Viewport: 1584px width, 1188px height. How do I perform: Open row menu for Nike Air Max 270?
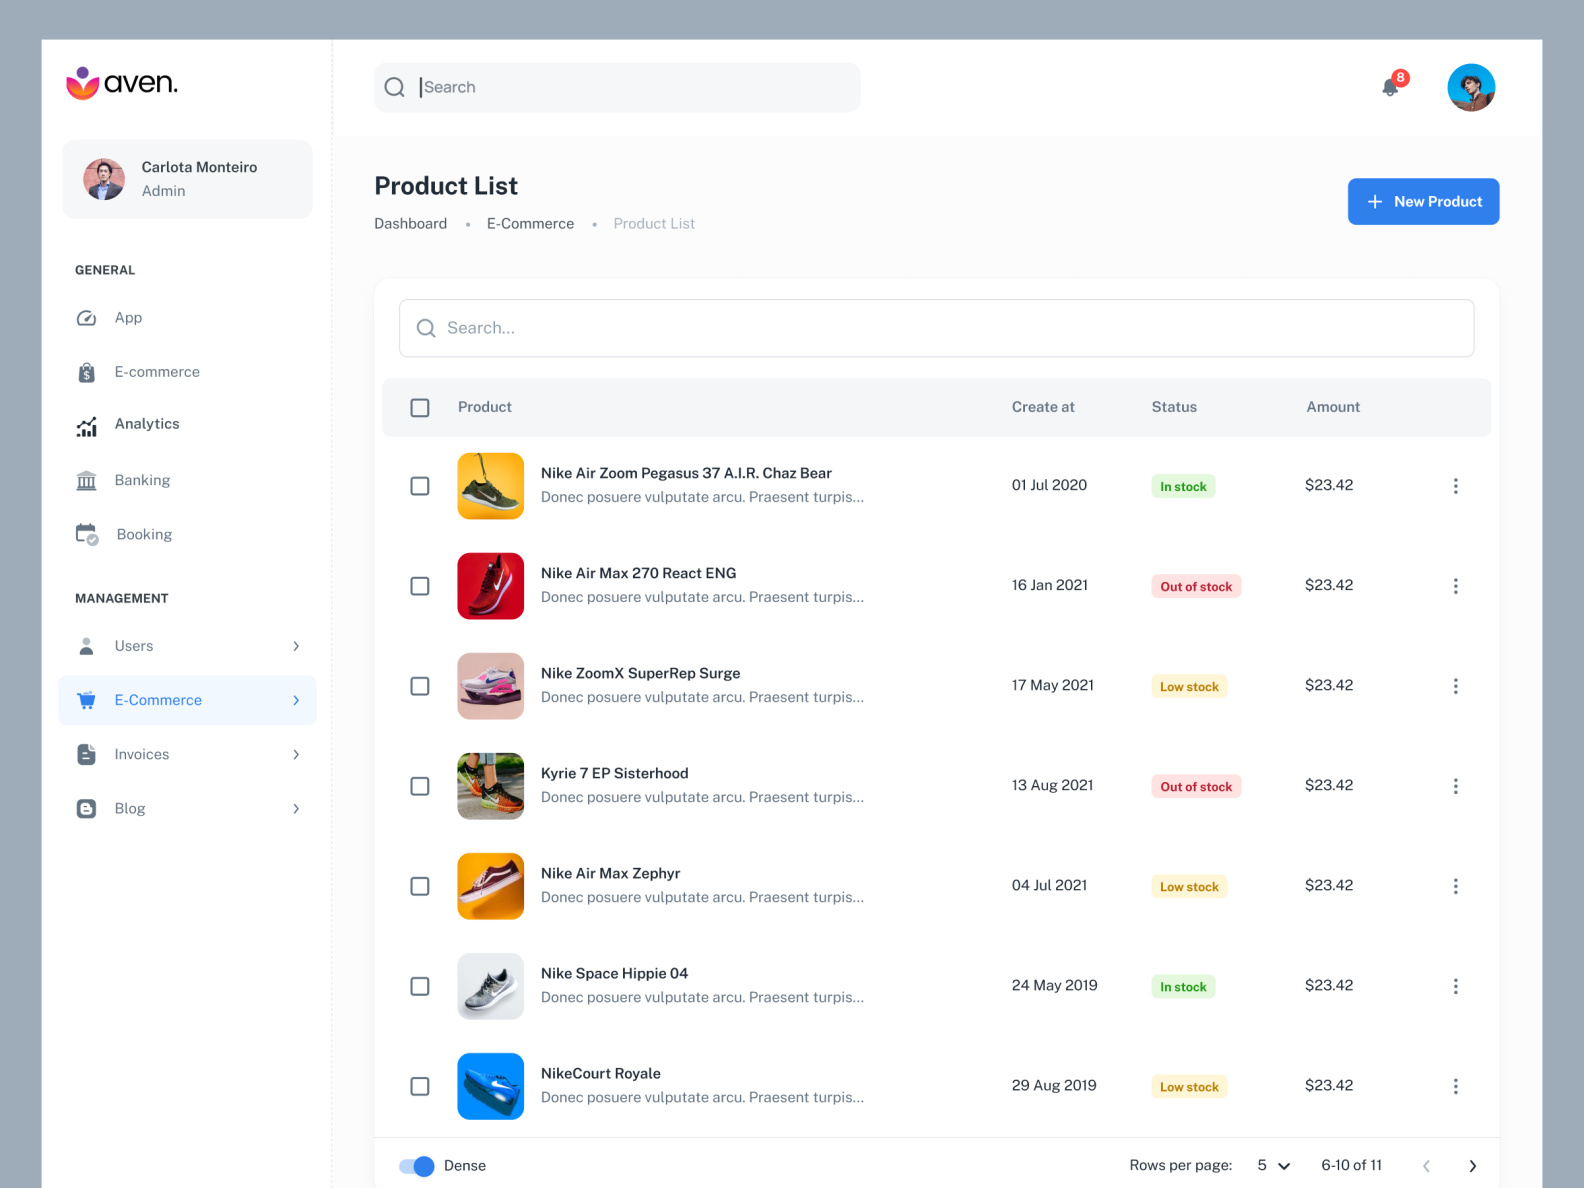coord(1455,586)
